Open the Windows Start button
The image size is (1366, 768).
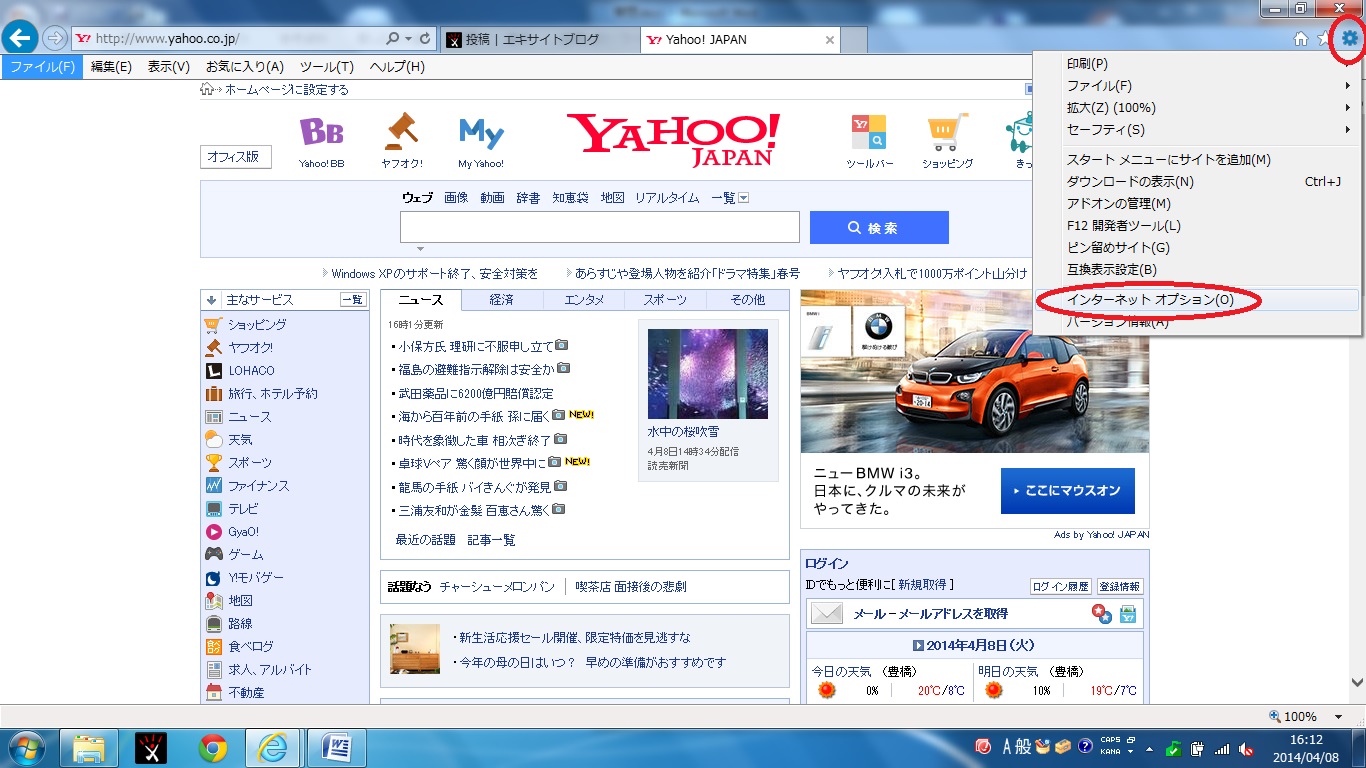(x=27, y=747)
